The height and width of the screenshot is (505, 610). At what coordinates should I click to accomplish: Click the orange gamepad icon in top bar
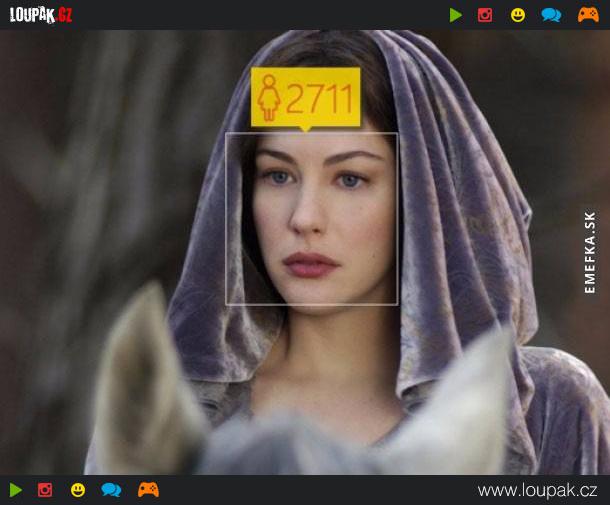[588, 15]
